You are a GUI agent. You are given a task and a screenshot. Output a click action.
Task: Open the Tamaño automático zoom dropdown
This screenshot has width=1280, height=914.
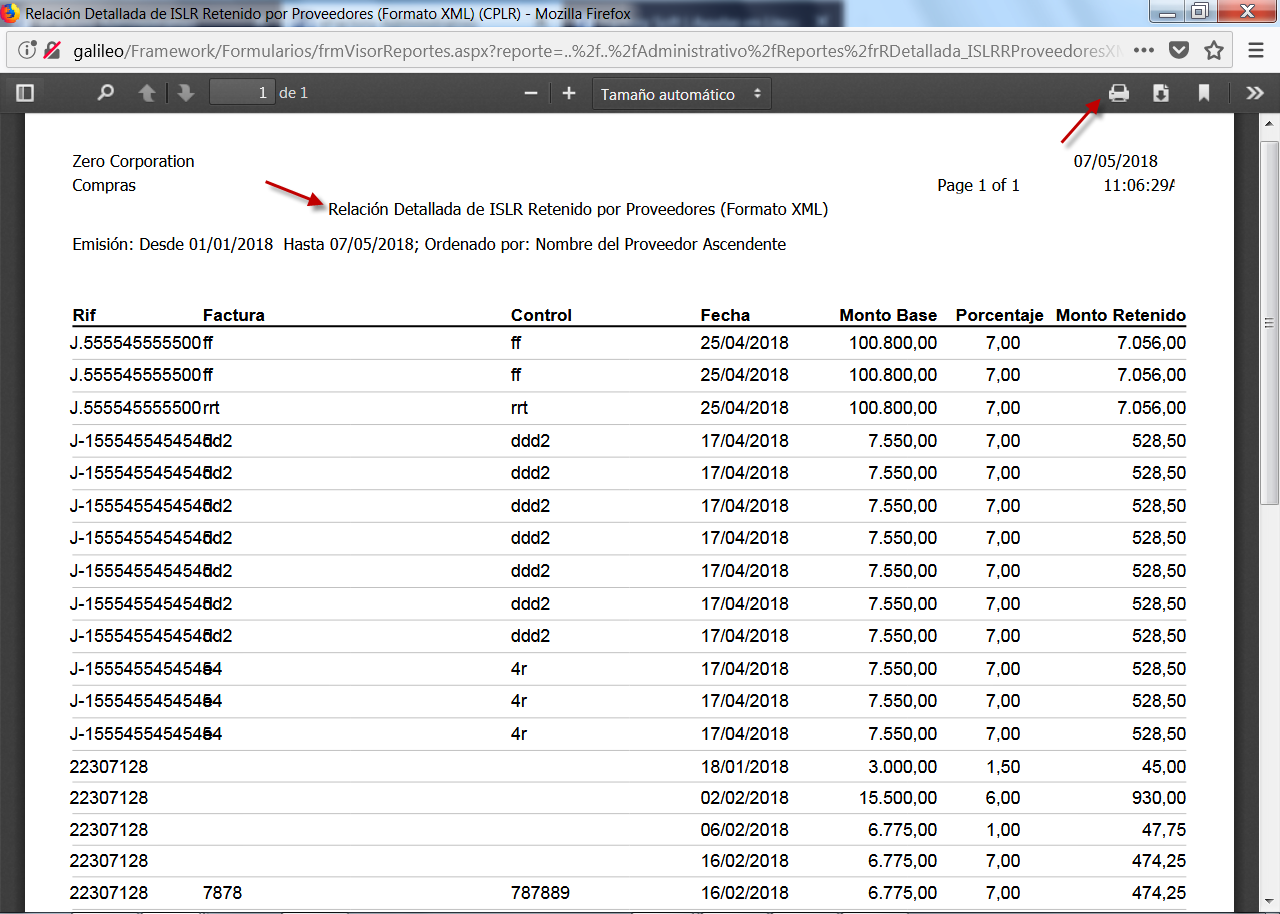(x=681, y=94)
